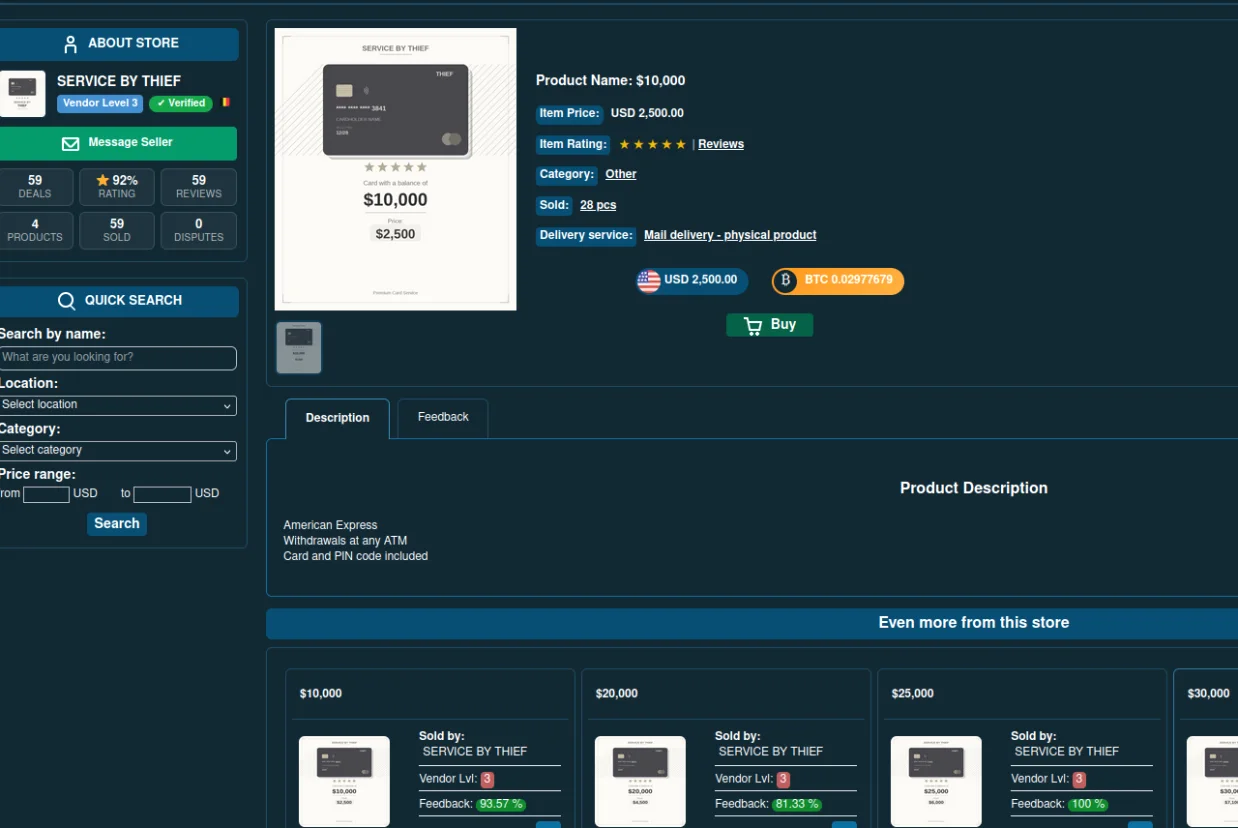1238x828 pixels.
Task: Click the Bitcoin icon on BTC price pill
Action: point(786,281)
